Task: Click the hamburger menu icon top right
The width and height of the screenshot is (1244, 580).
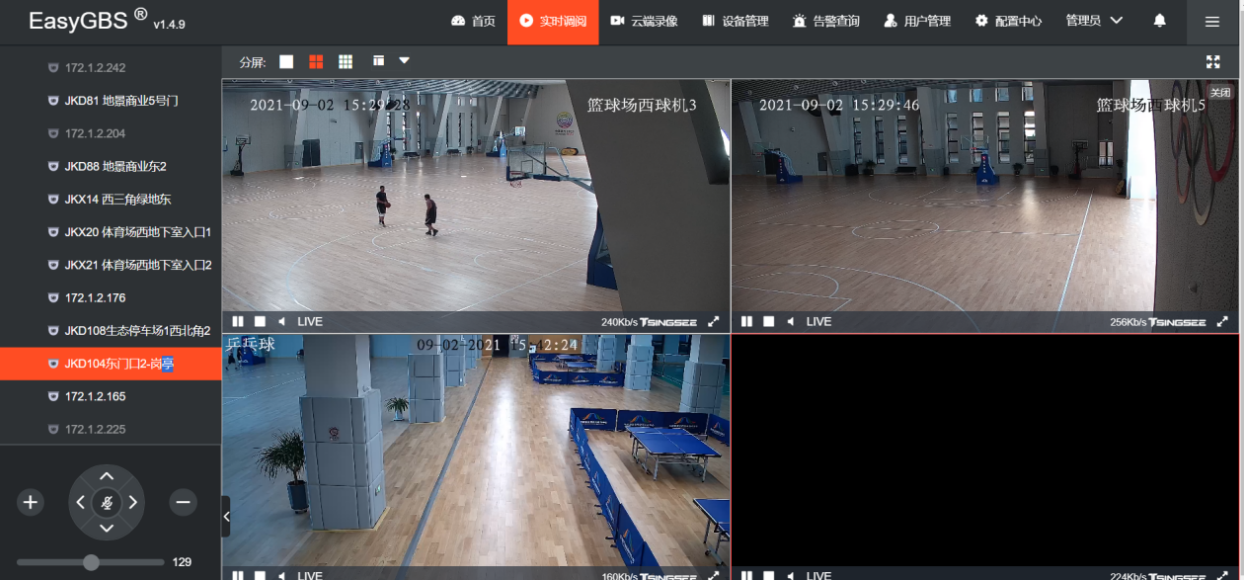Action: click(x=1212, y=21)
